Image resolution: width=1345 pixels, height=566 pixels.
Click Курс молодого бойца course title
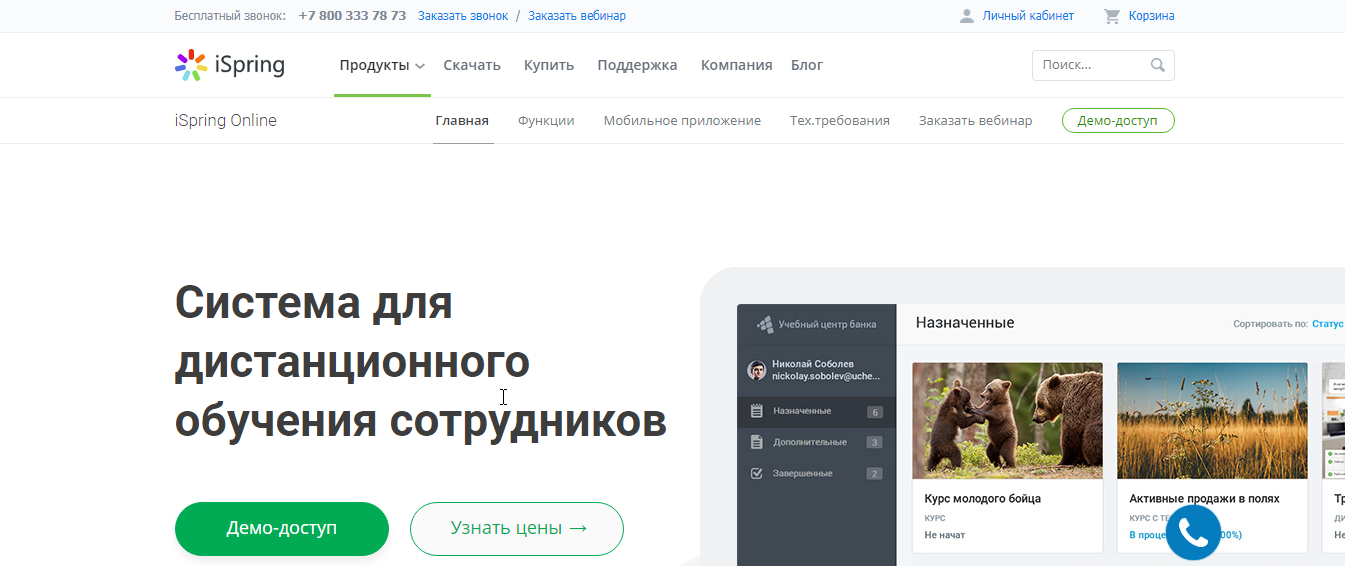point(983,499)
